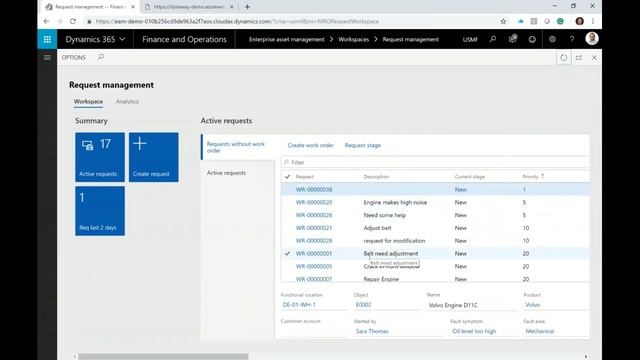Click Functional location value DE-01-WH-1
Screen dimensions: 640x360
point(299,305)
